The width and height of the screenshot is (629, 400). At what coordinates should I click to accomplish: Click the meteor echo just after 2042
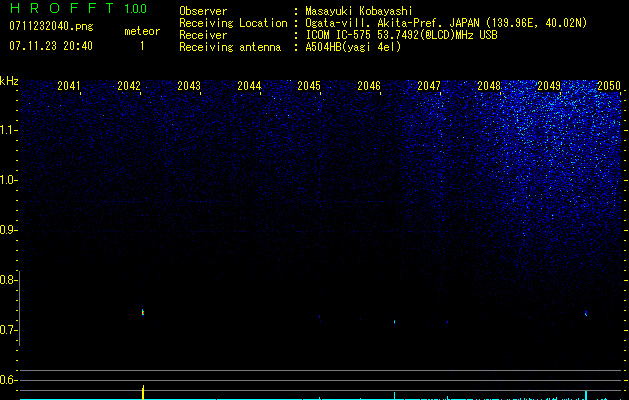pos(143,312)
